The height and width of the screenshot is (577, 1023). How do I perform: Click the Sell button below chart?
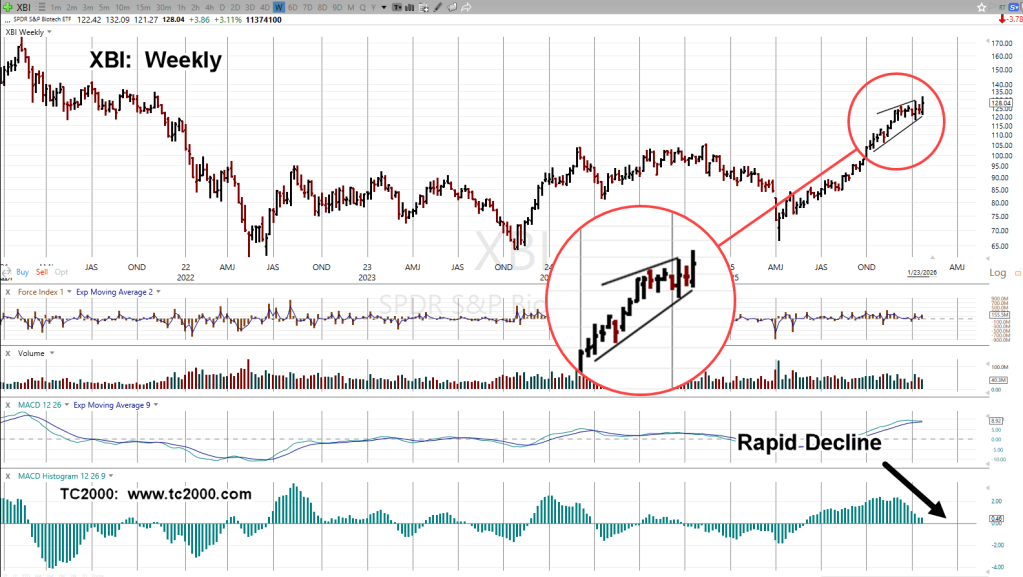41,272
